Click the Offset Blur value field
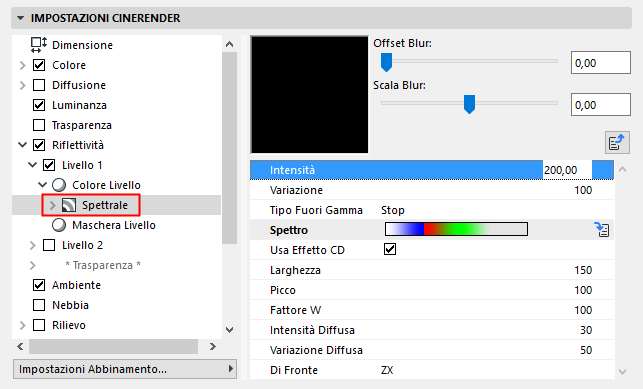 click(x=601, y=63)
